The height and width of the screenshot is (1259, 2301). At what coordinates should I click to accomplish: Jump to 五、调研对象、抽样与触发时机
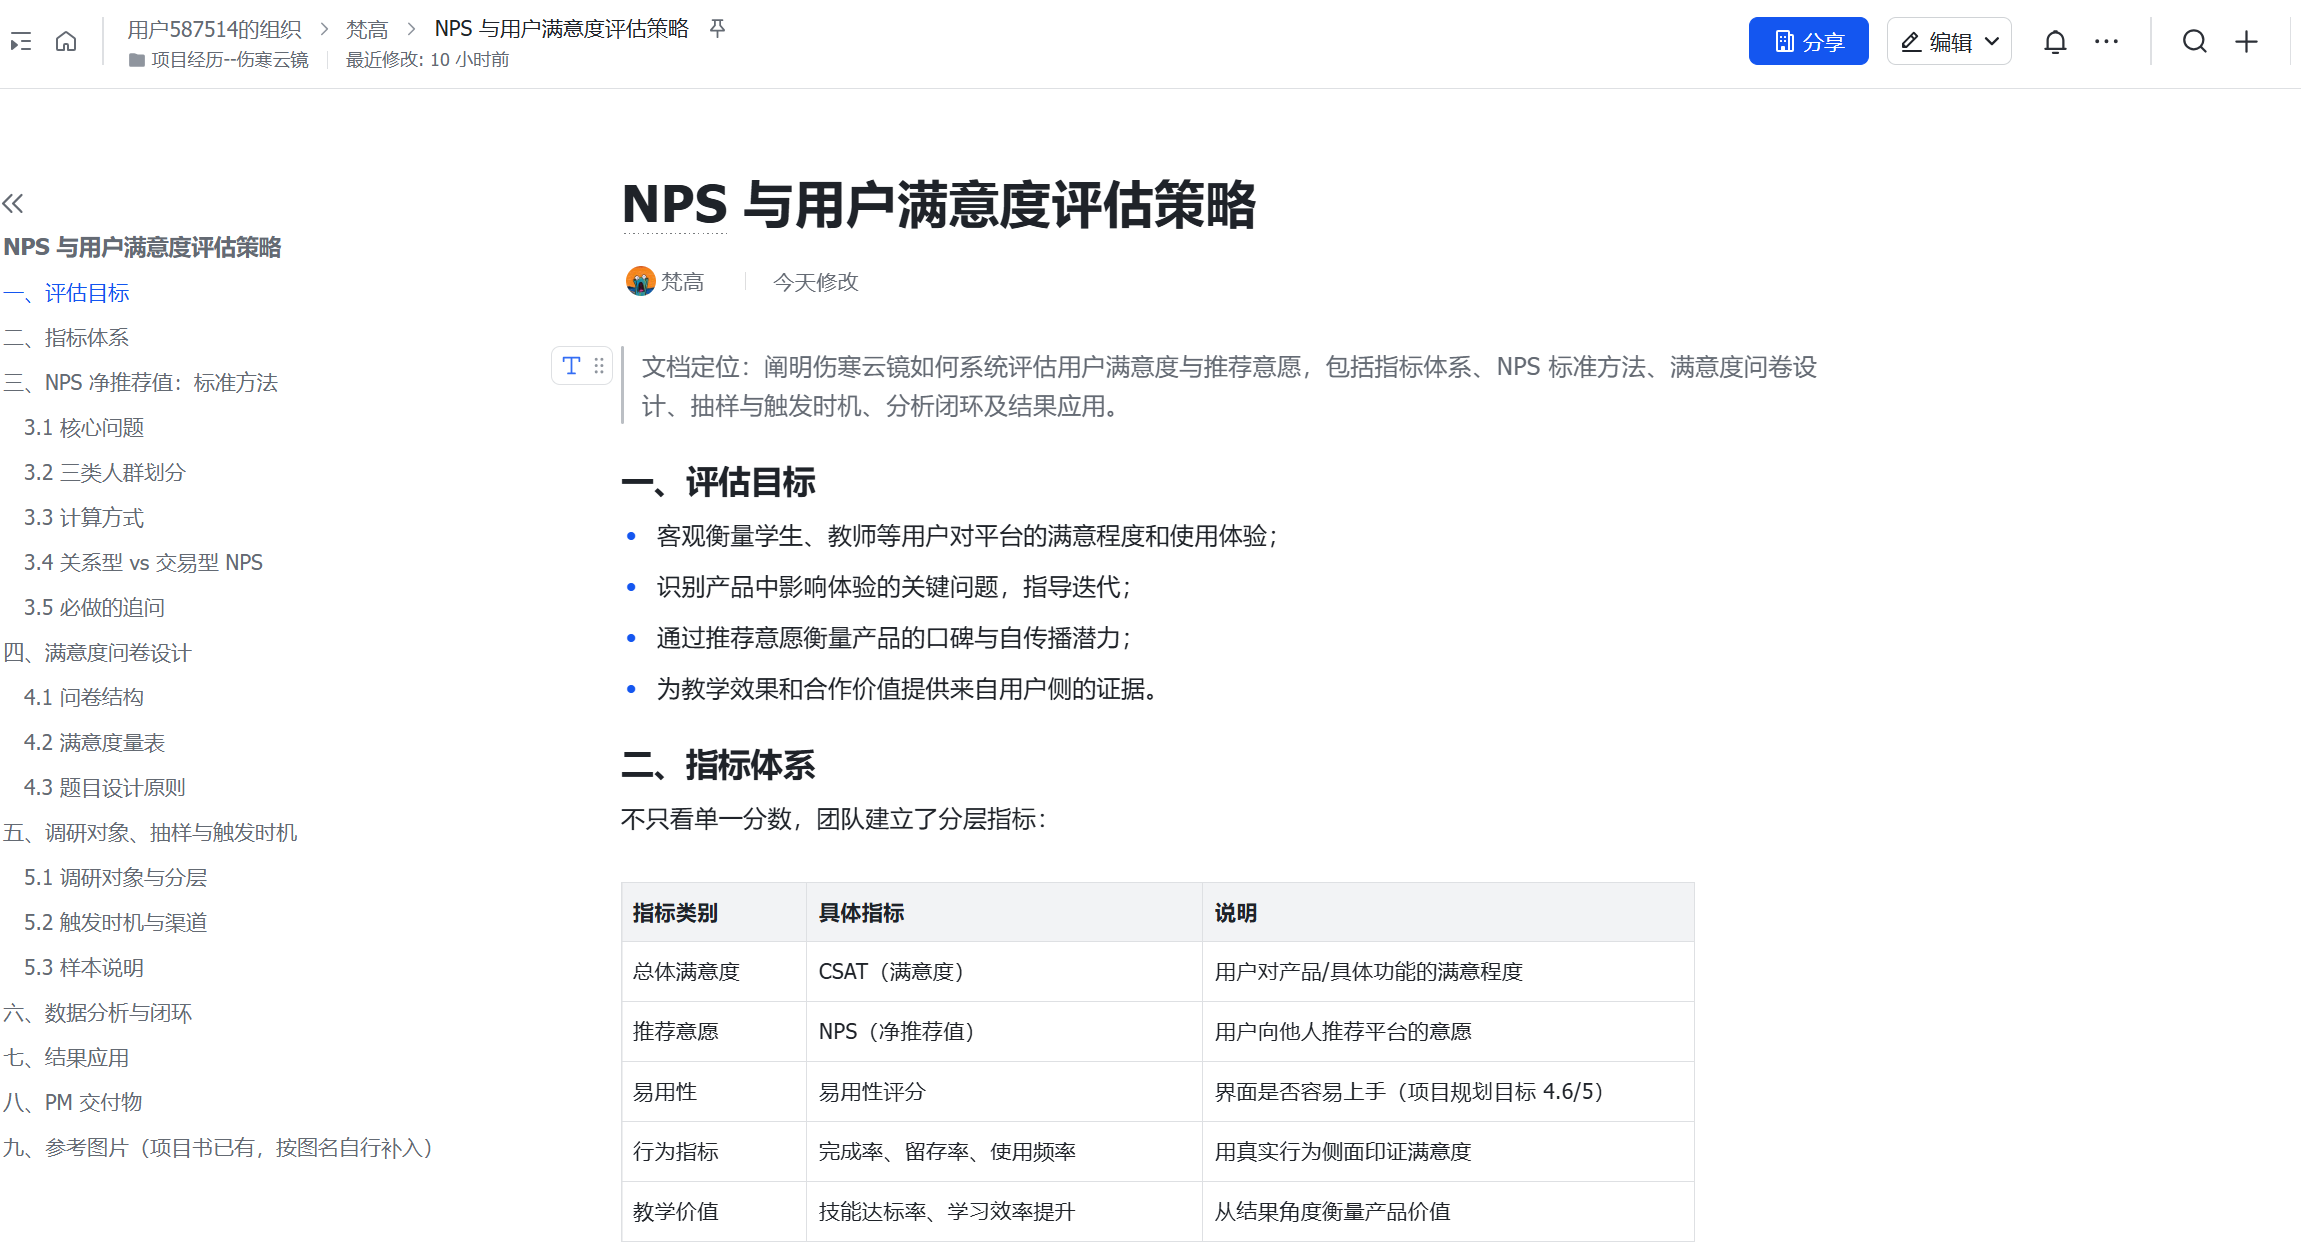(150, 833)
